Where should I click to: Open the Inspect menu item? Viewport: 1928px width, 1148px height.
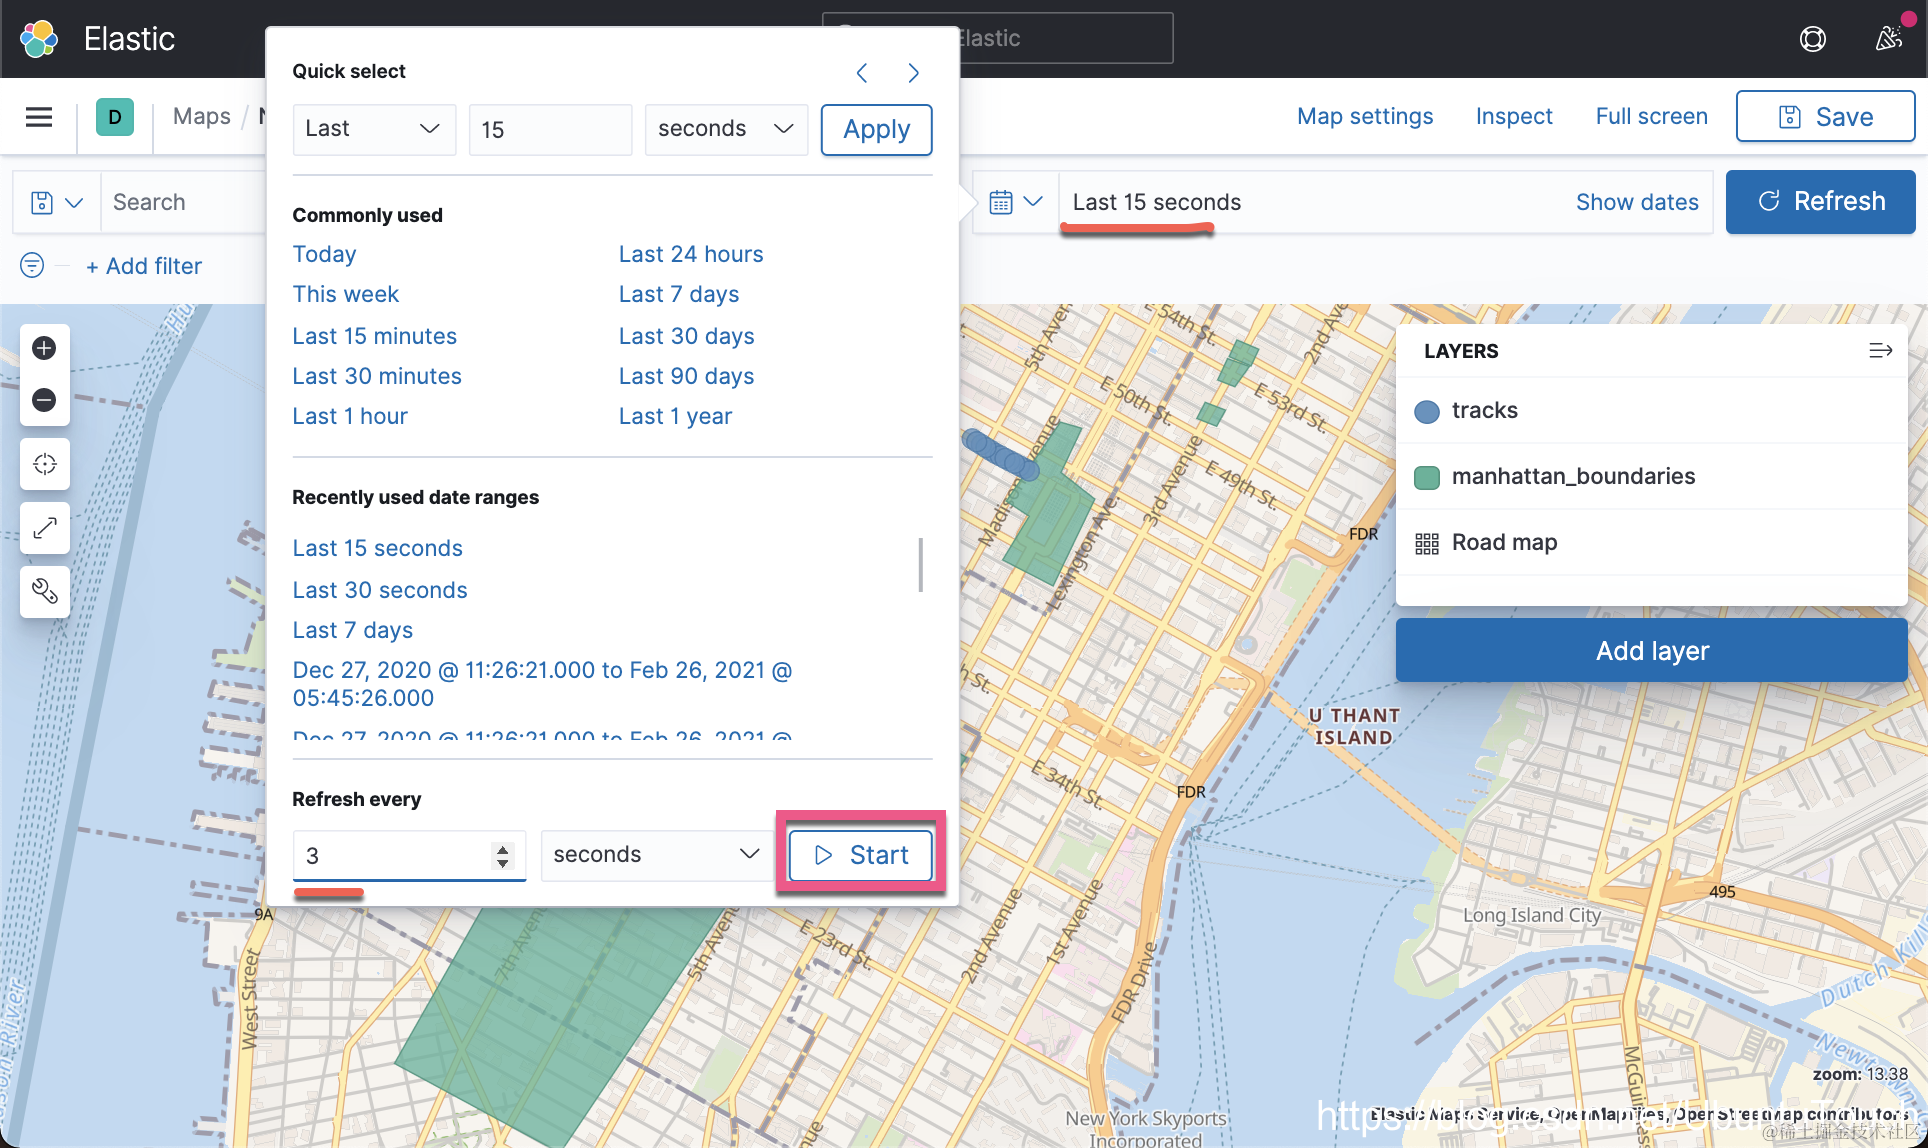(x=1513, y=117)
